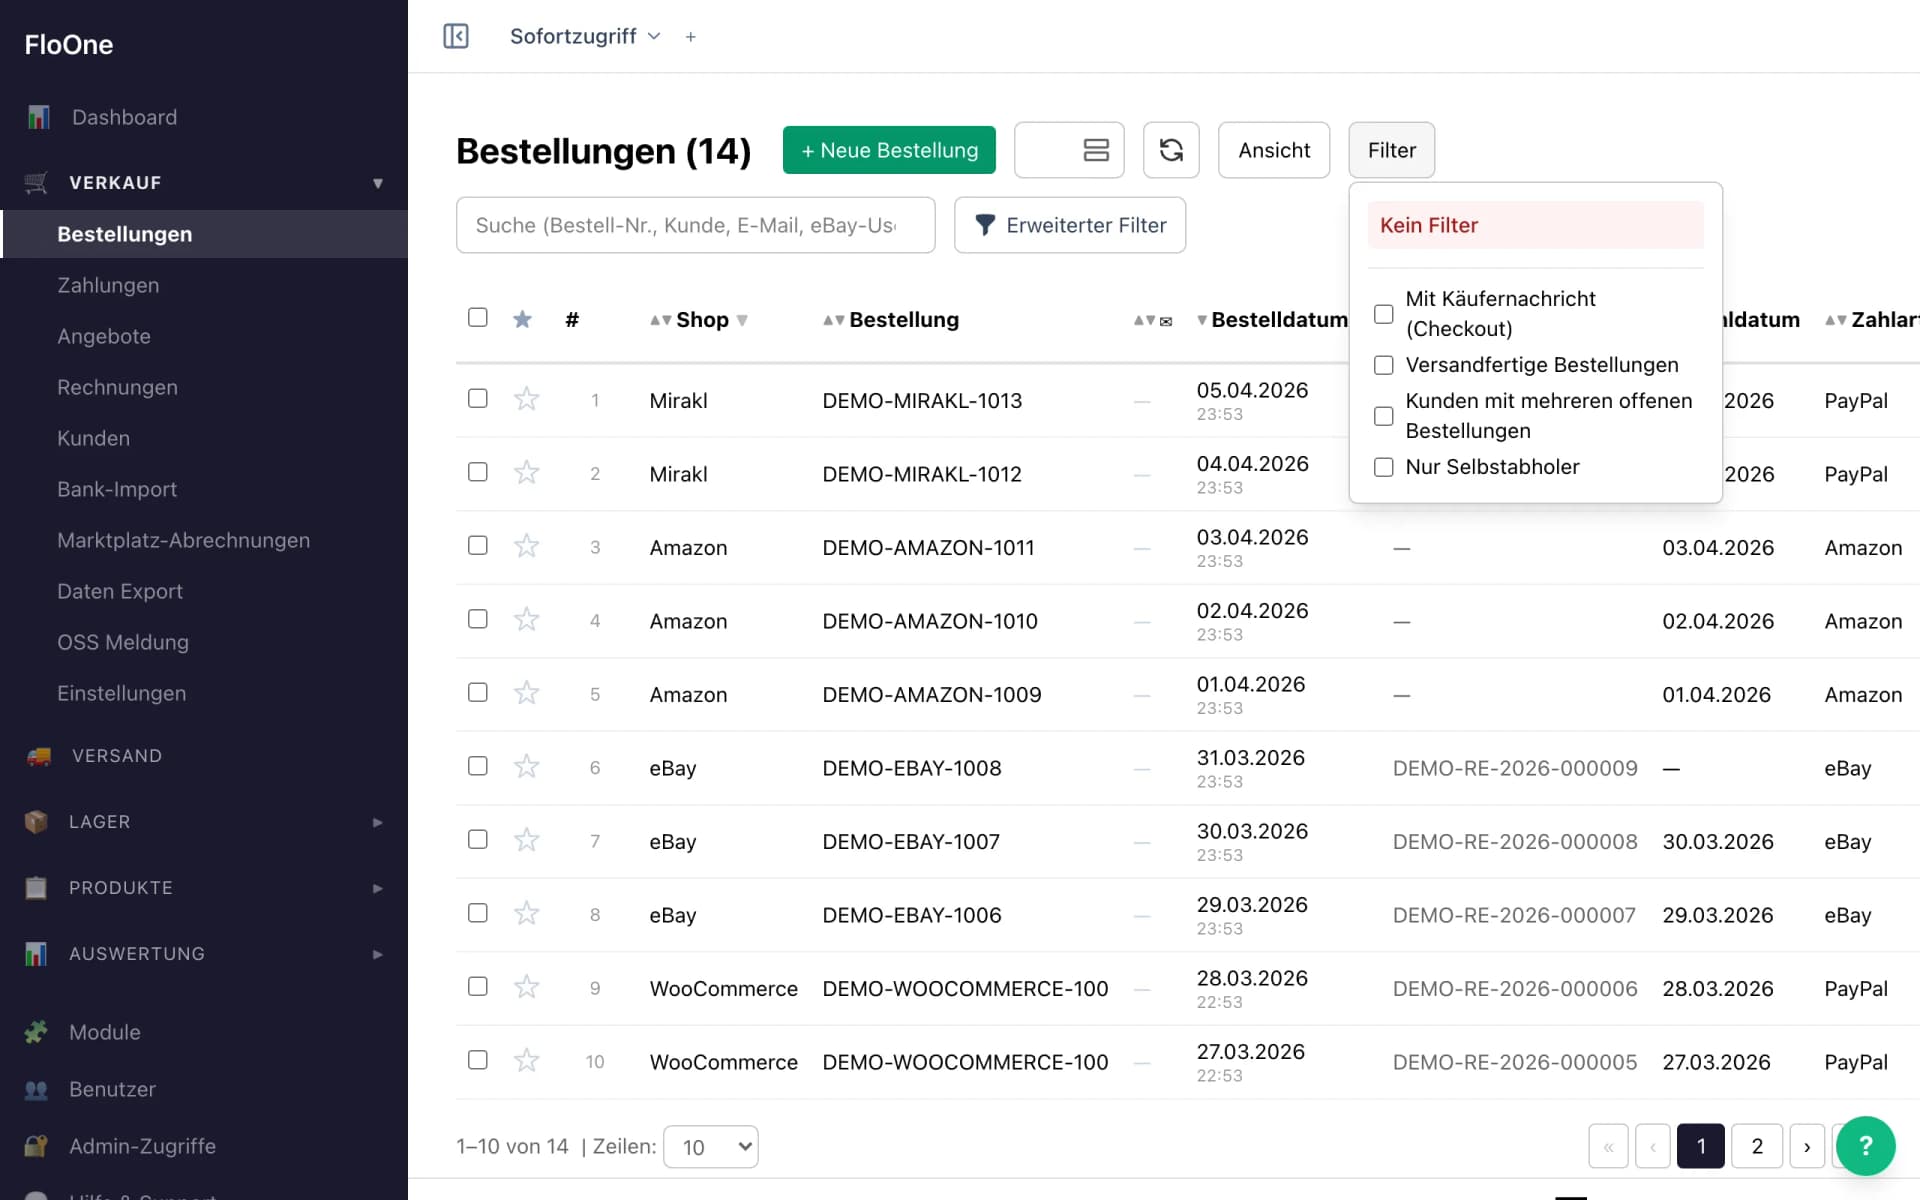Go to Rechnungen menu entry
The height and width of the screenshot is (1200, 1920).
tap(117, 387)
